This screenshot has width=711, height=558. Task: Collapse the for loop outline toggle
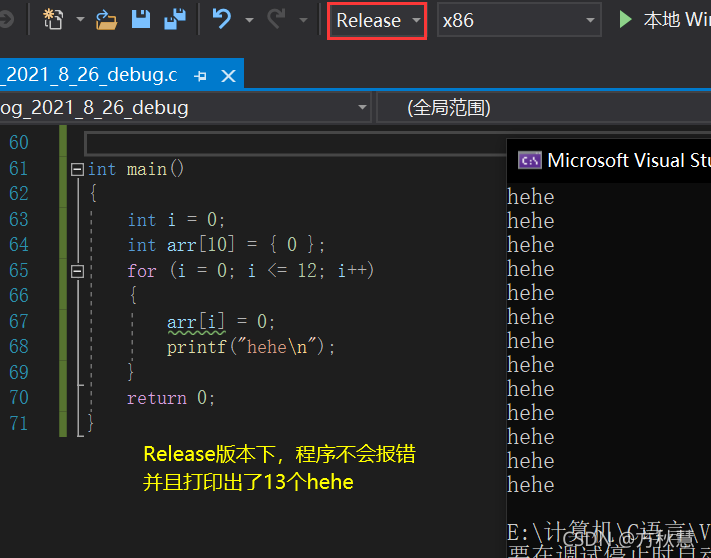tap(78, 271)
